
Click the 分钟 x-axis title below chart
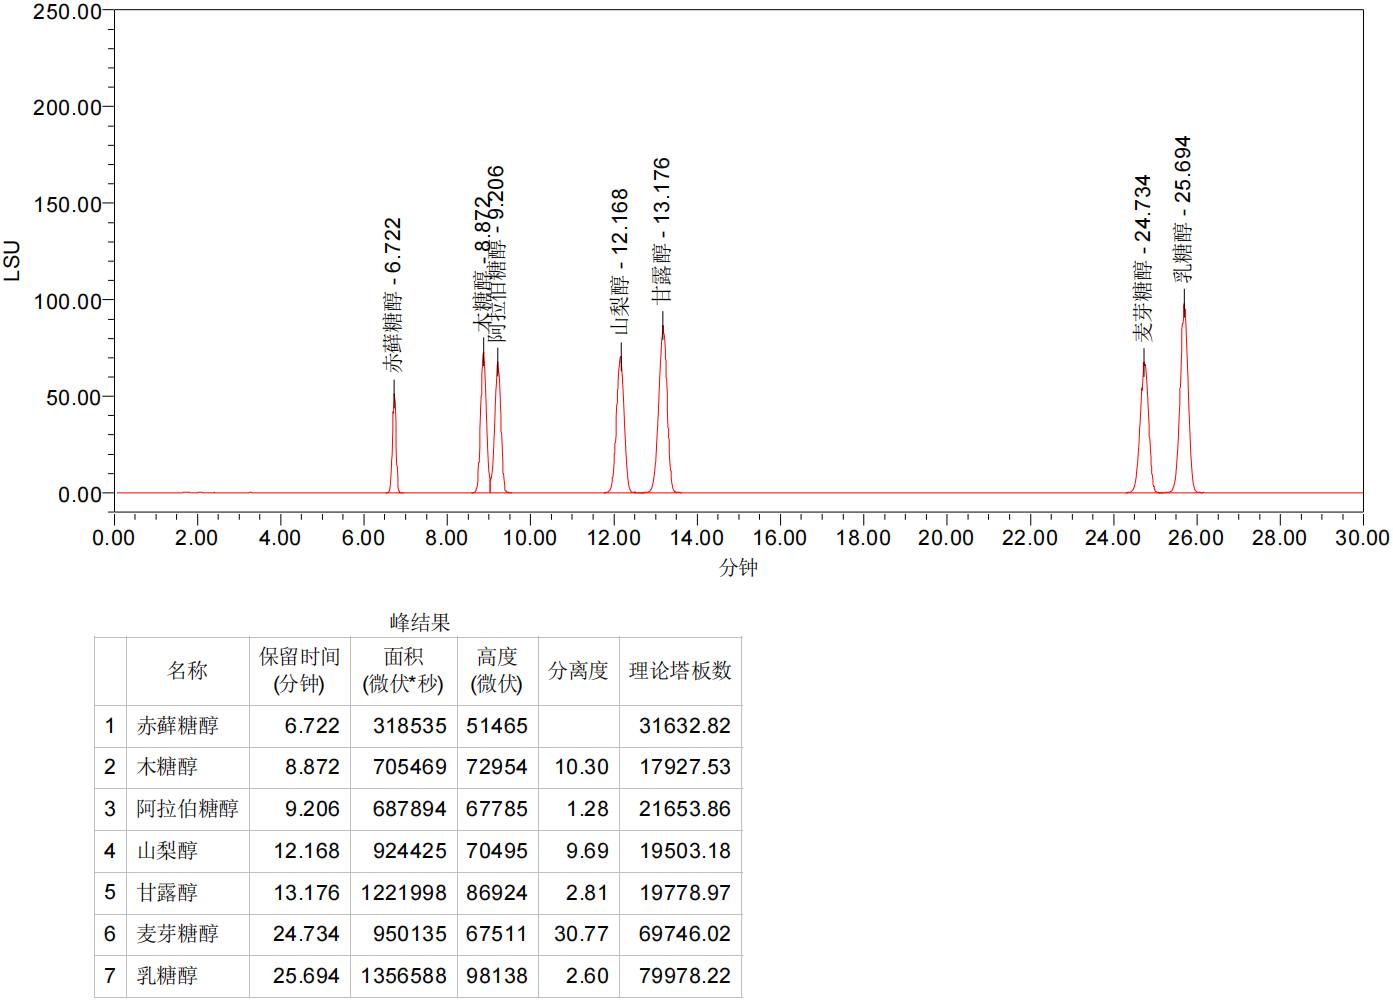pos(738,568)
